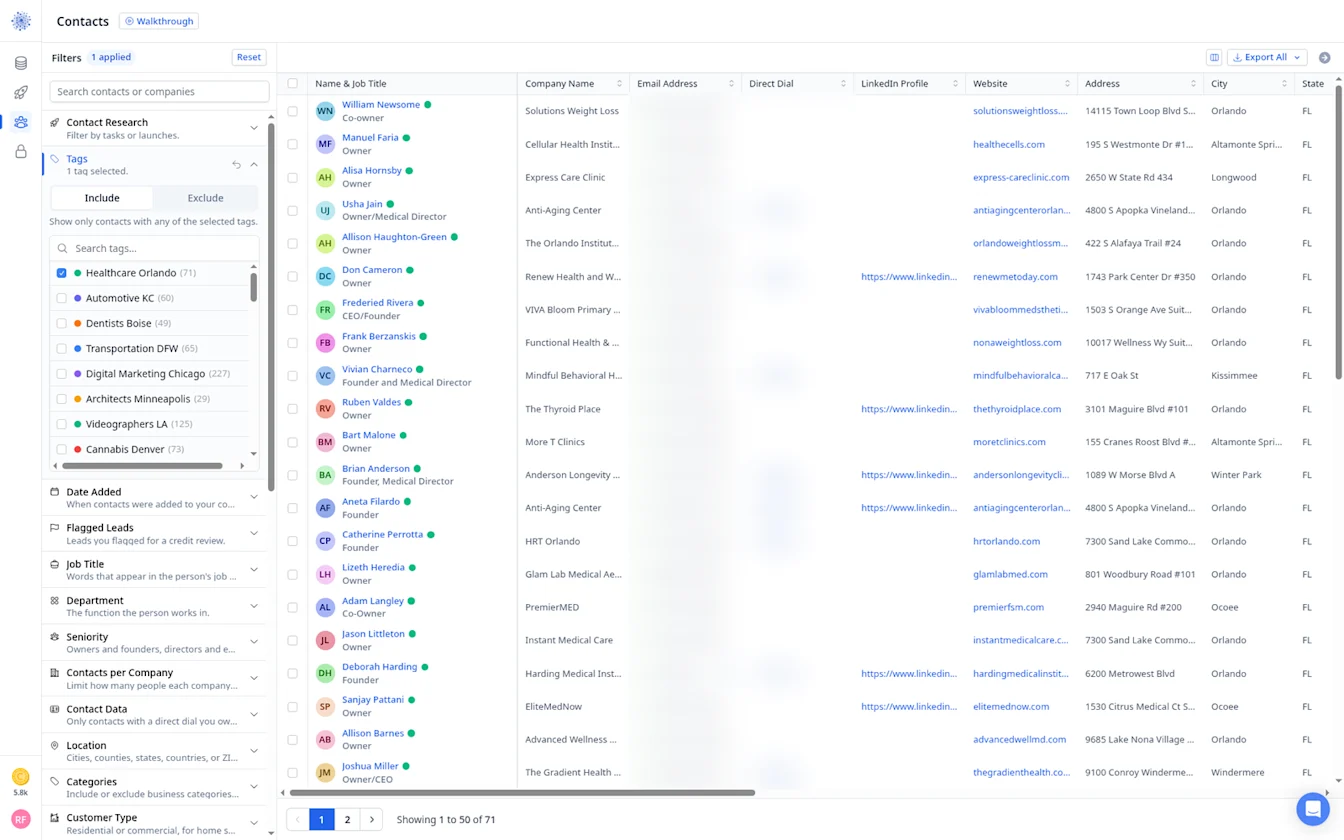Check the Automotive KC tag
Screen dimensions: 1344x840
click(x=62, y=298)
